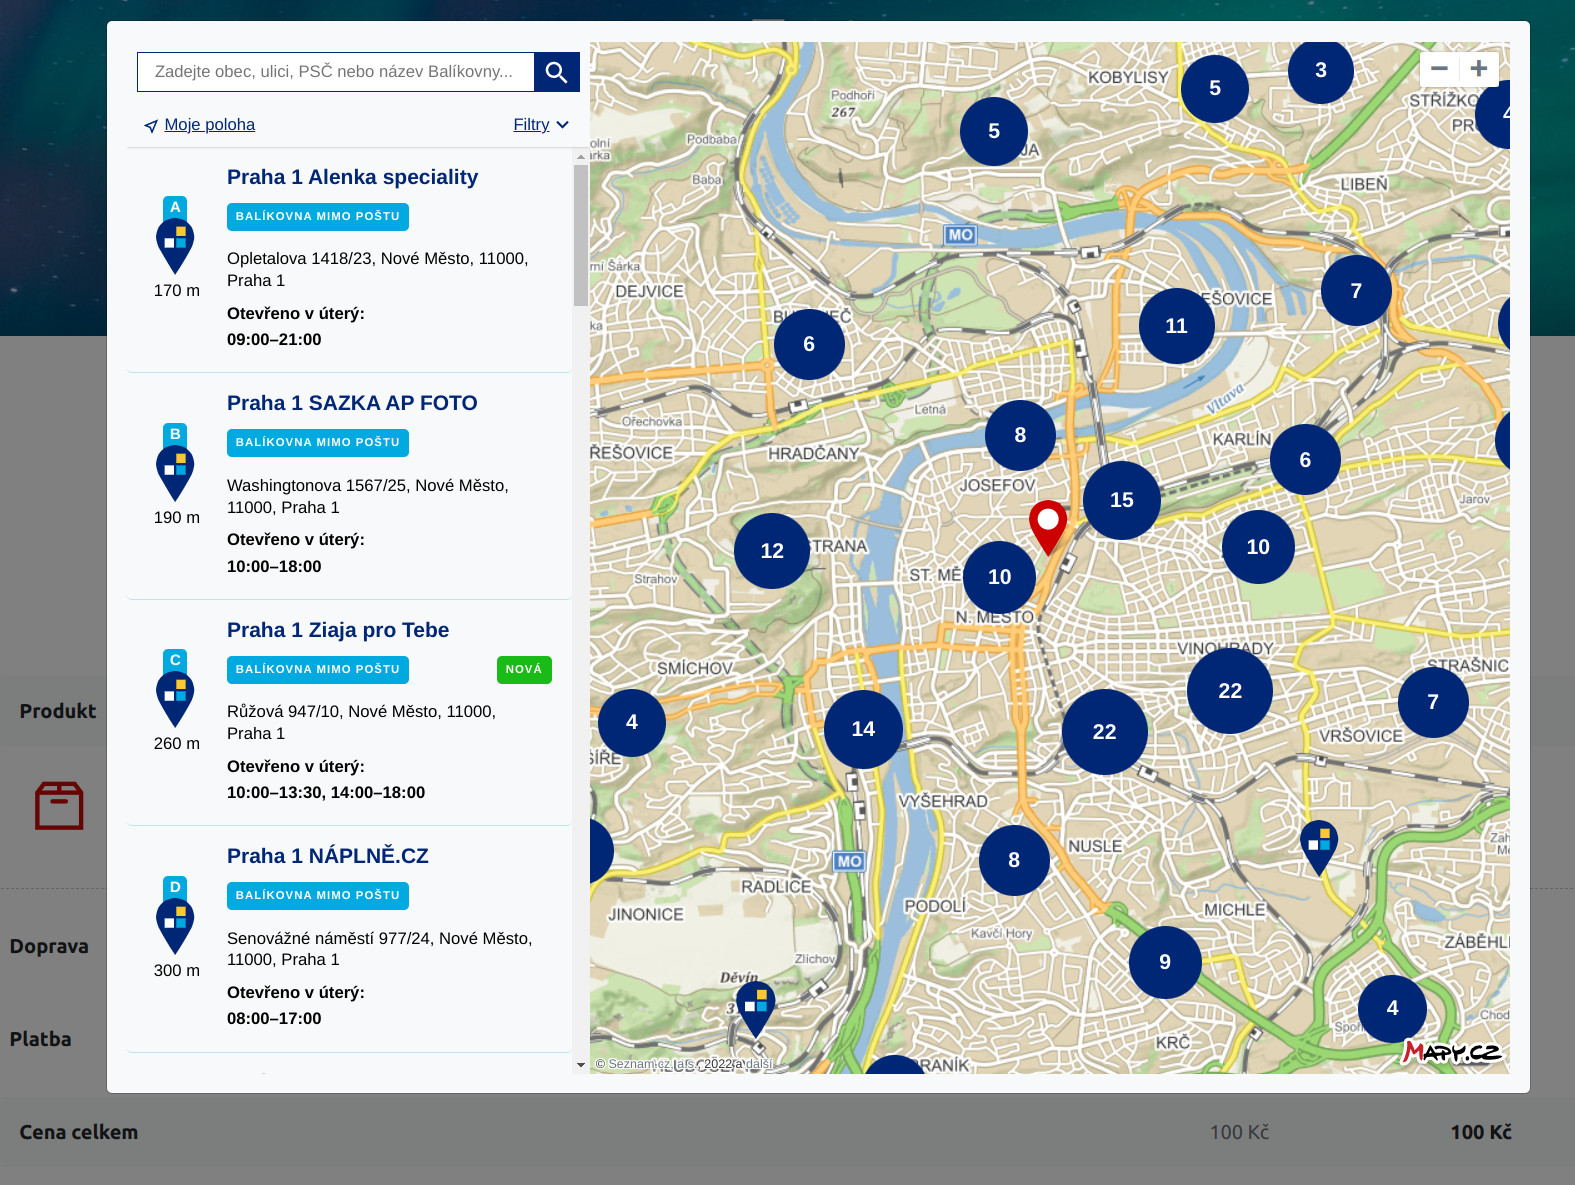Select pin marker C for Ziaja pro Tebe
This screenshot has height=1185, width=1575.
pyautogui.click(x=175, y=689)
